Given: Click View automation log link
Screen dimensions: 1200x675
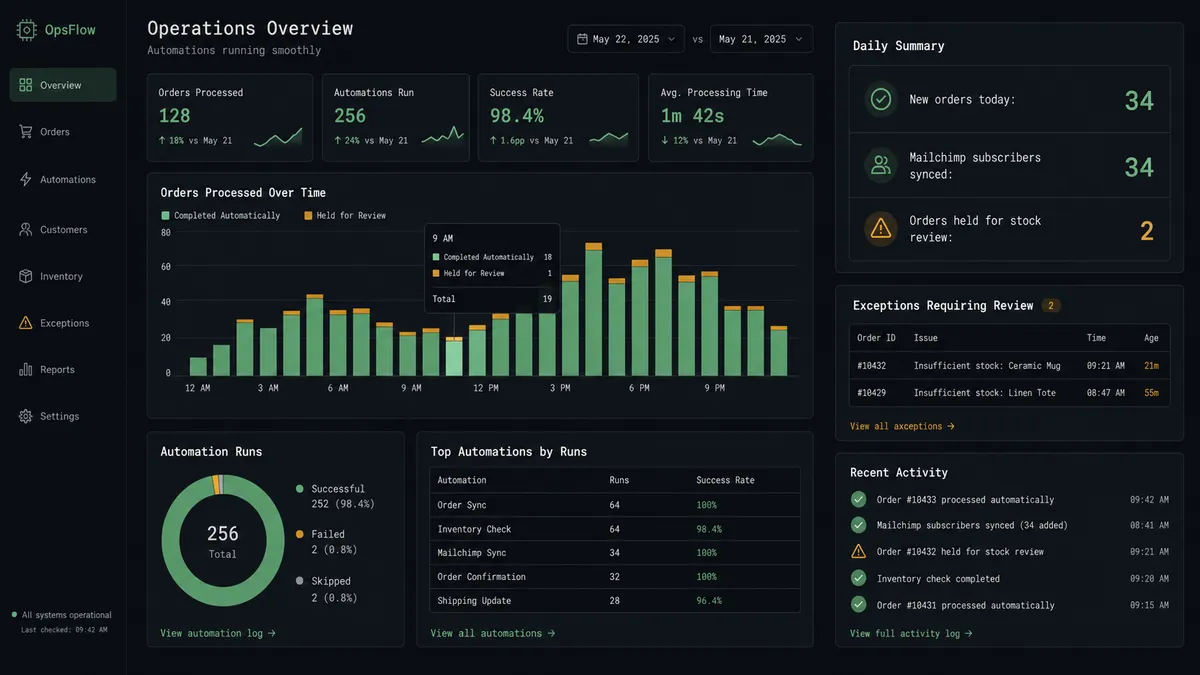Looking at the screenshot, I should pos(218,633).
